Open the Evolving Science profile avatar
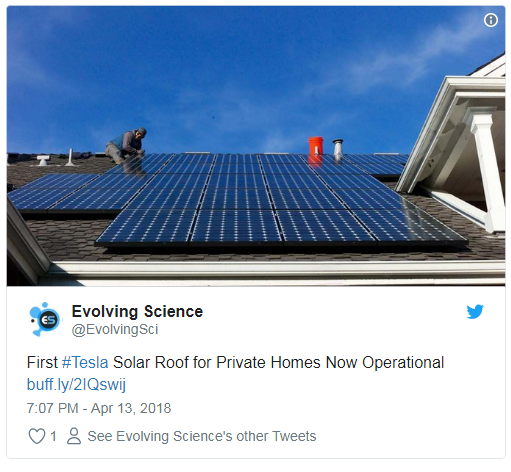The width and height of the screenshot is (511, 472). pyautogui.click(x=45, y=319)
